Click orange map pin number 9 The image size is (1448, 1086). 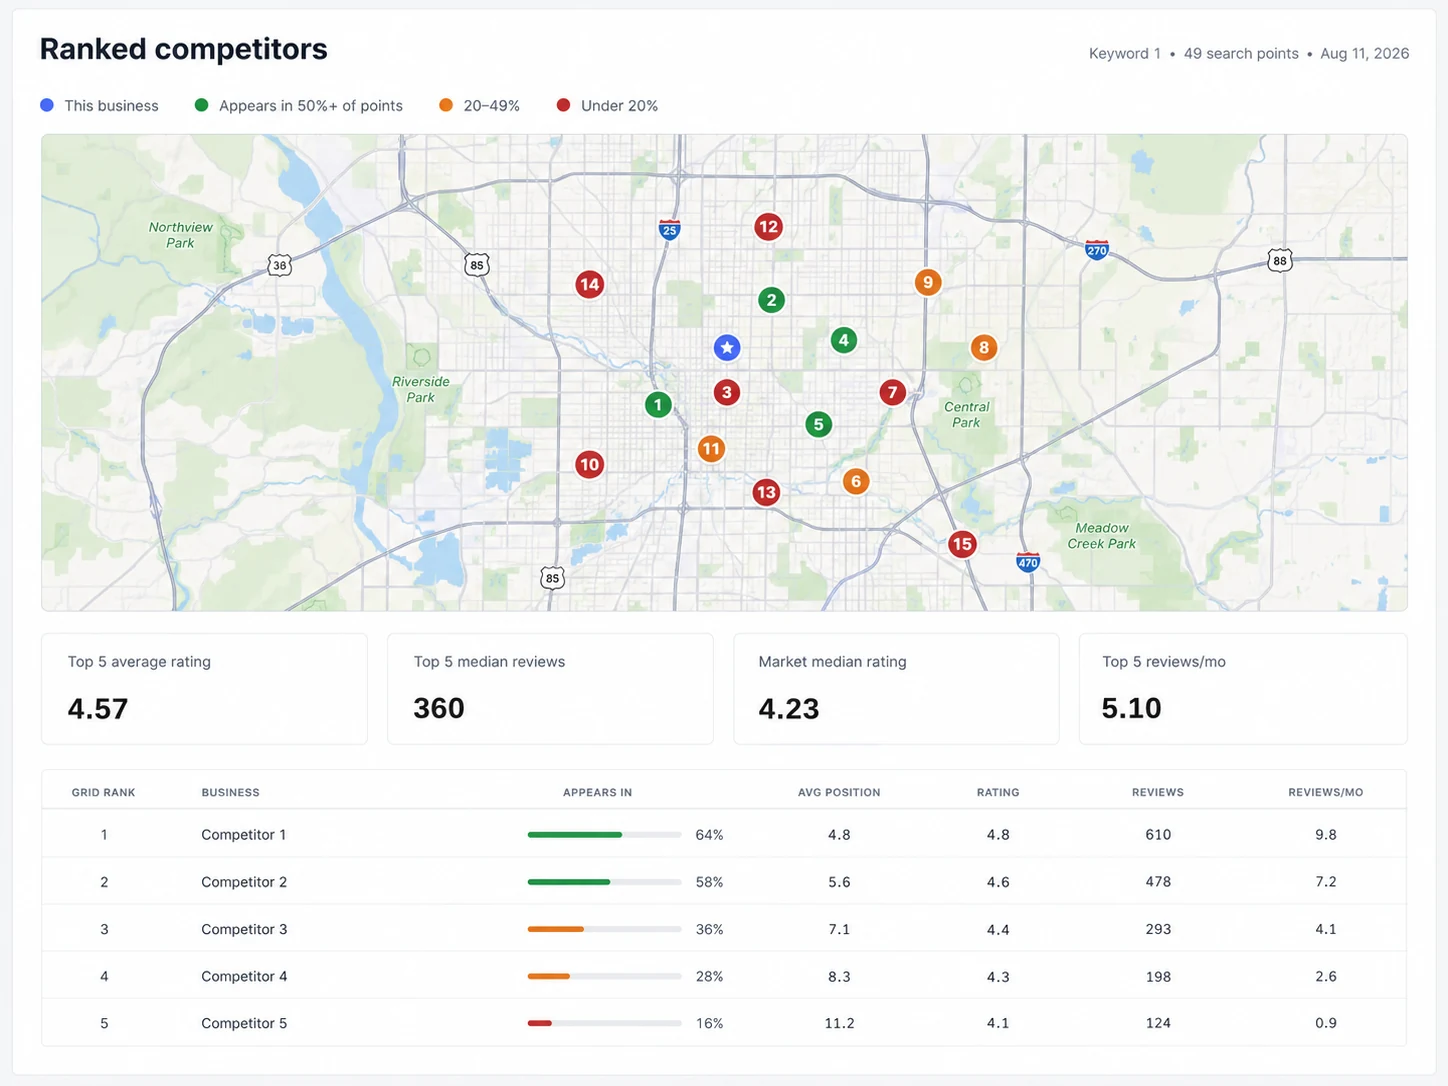point(928,282)
